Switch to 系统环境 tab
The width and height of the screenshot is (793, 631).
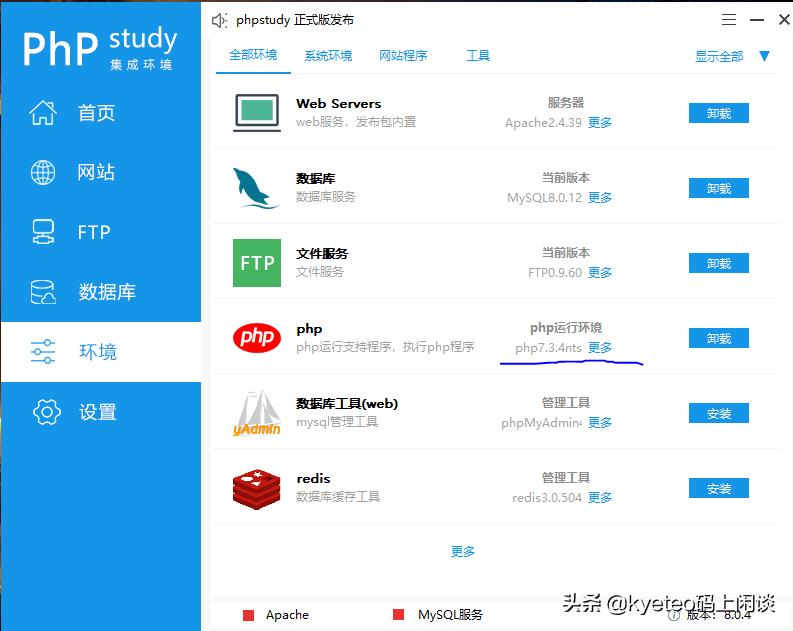pos(328,56)
